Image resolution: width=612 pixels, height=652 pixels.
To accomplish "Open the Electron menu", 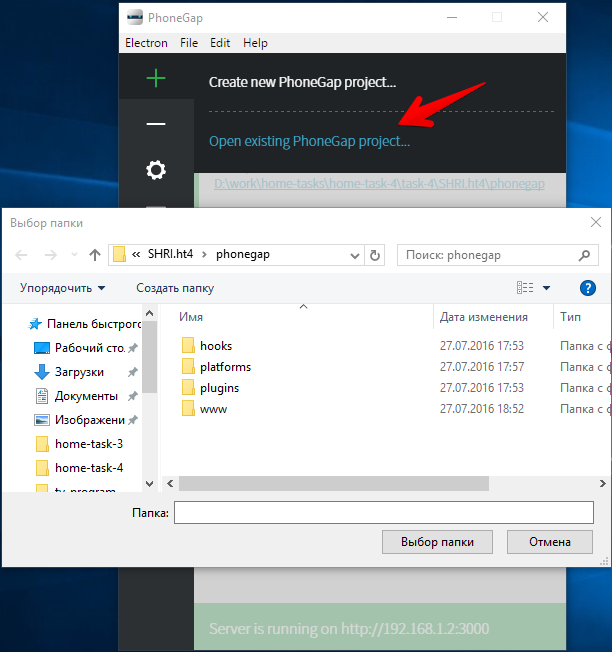I will point(146,43).
